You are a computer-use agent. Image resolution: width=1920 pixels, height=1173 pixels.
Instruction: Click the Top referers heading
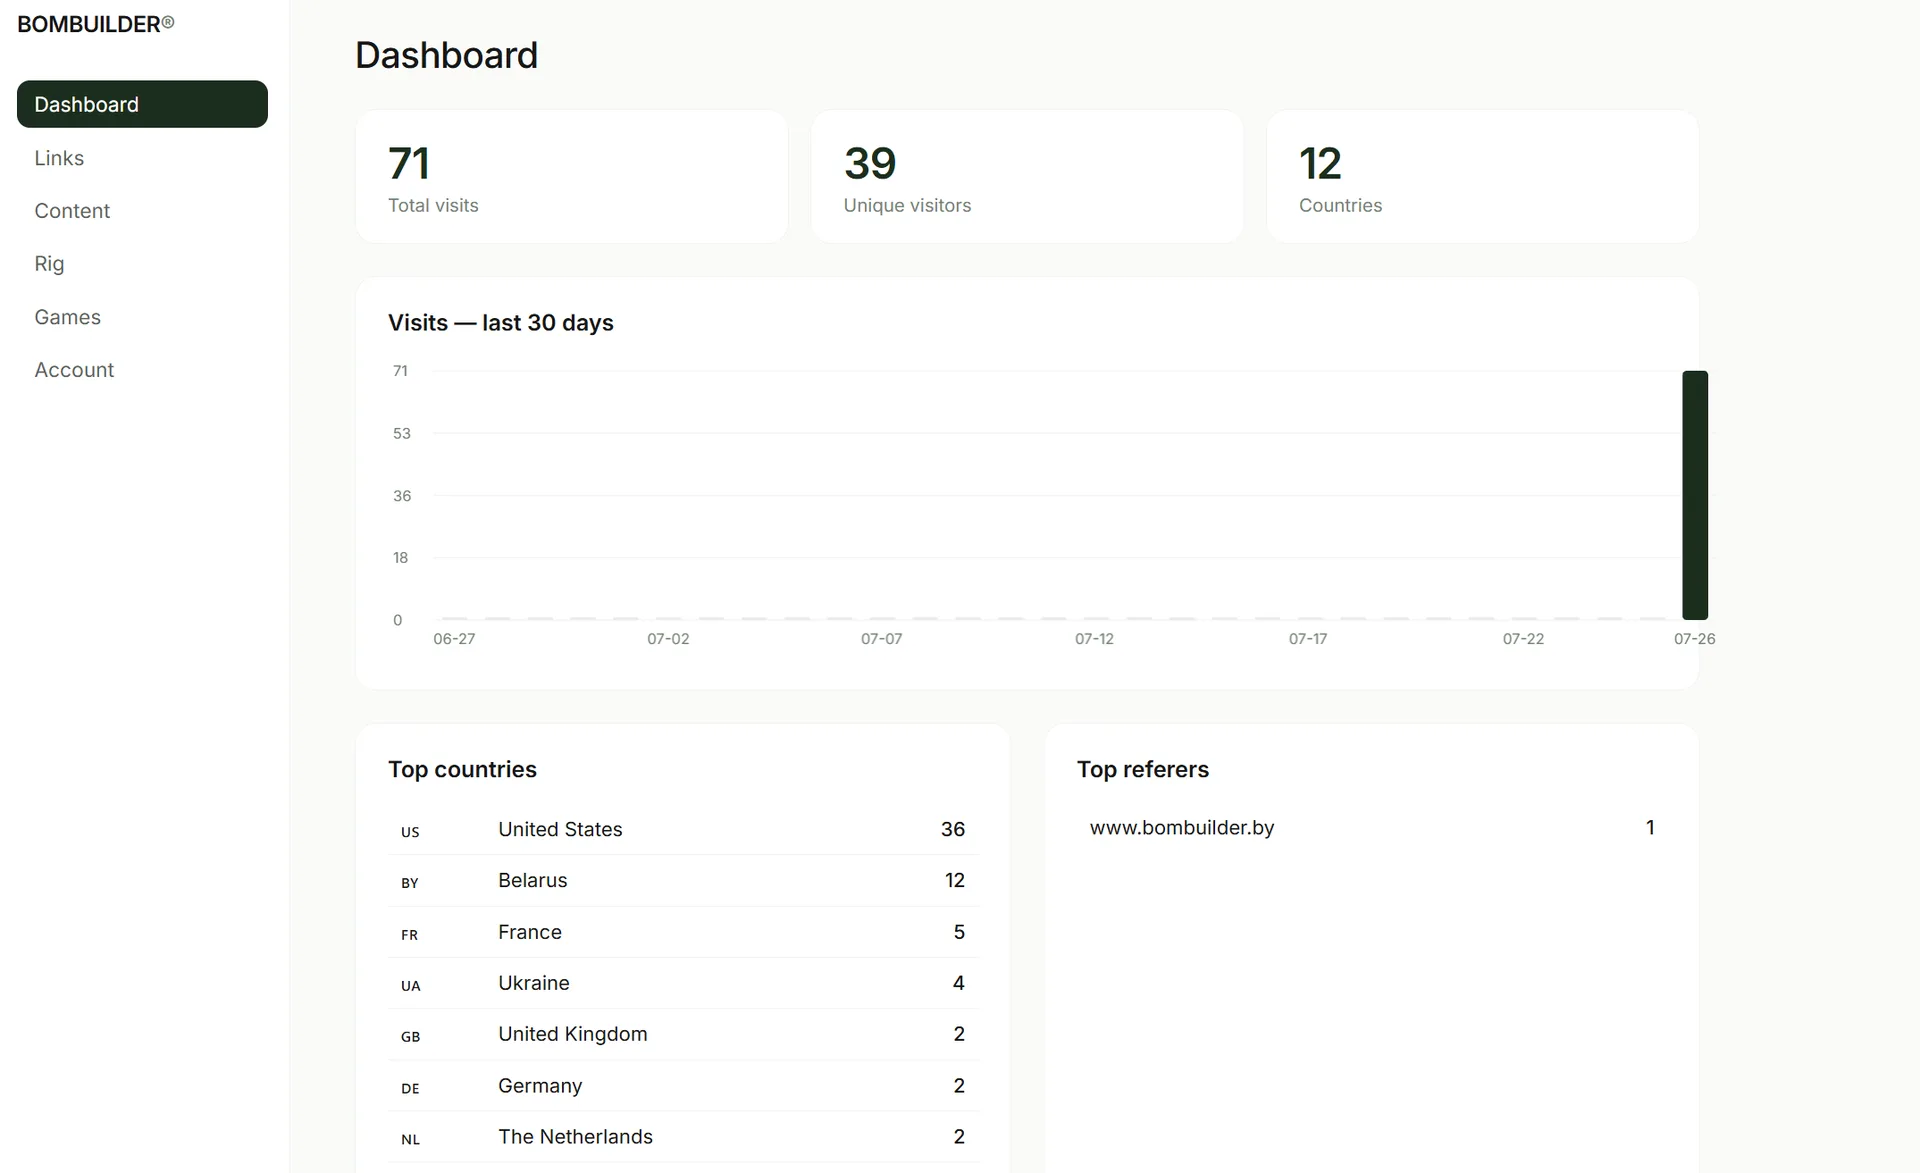click(1143, 769)
